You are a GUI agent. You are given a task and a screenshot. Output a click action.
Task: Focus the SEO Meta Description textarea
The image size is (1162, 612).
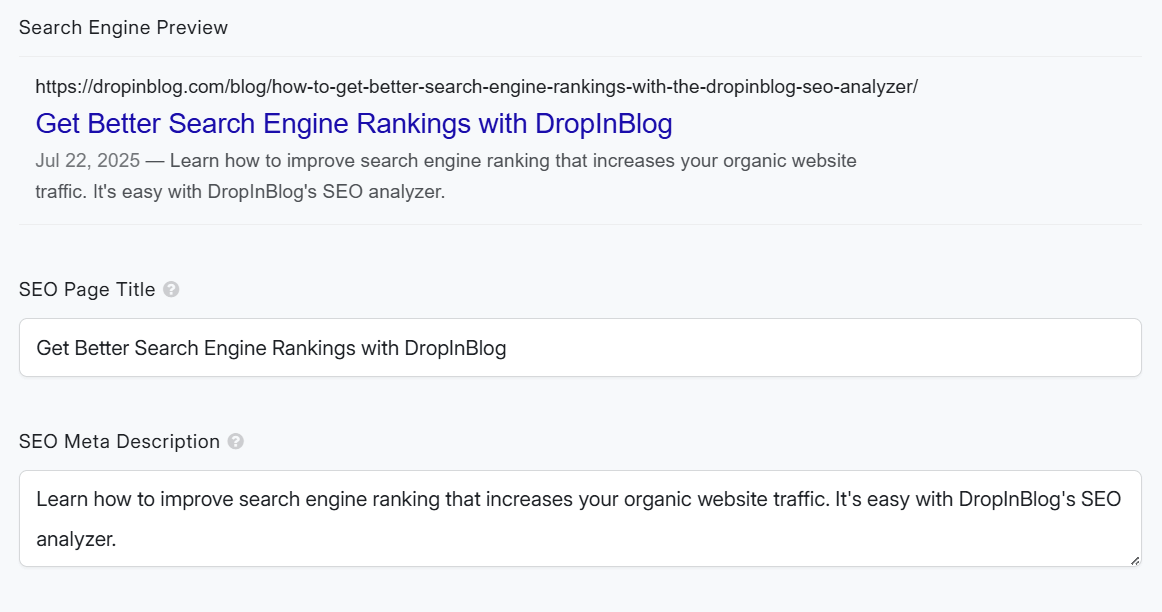click(x=580, y=519)
